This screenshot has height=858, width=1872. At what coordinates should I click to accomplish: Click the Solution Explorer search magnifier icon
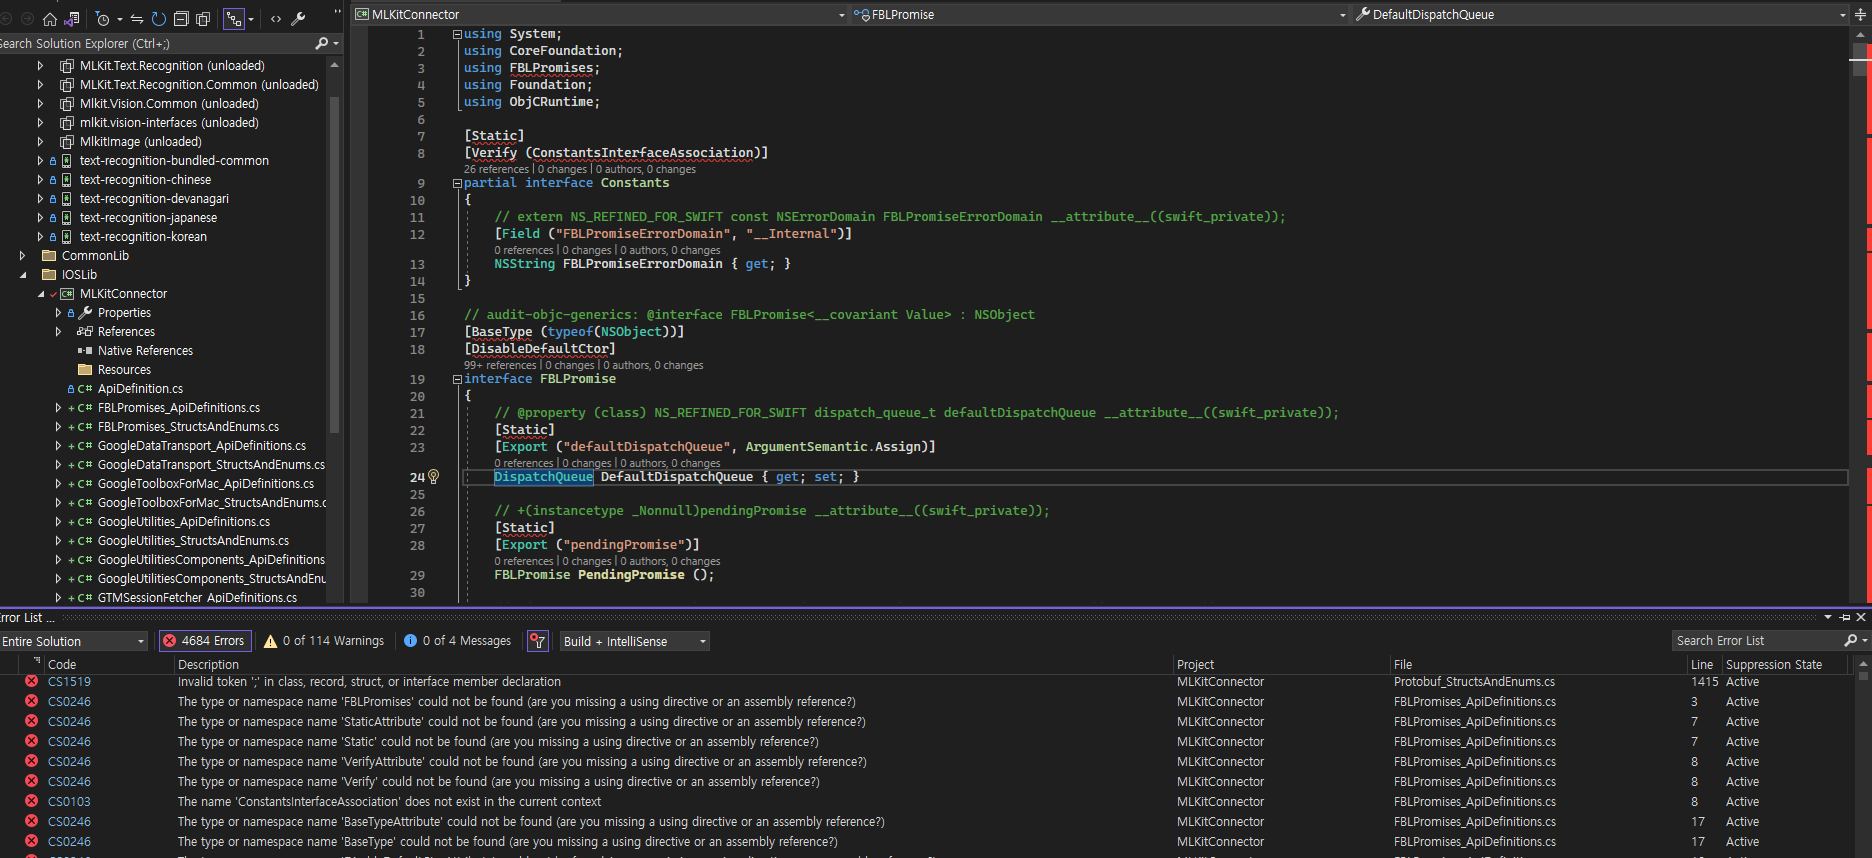pyautogui.click(x=321, y=43)
